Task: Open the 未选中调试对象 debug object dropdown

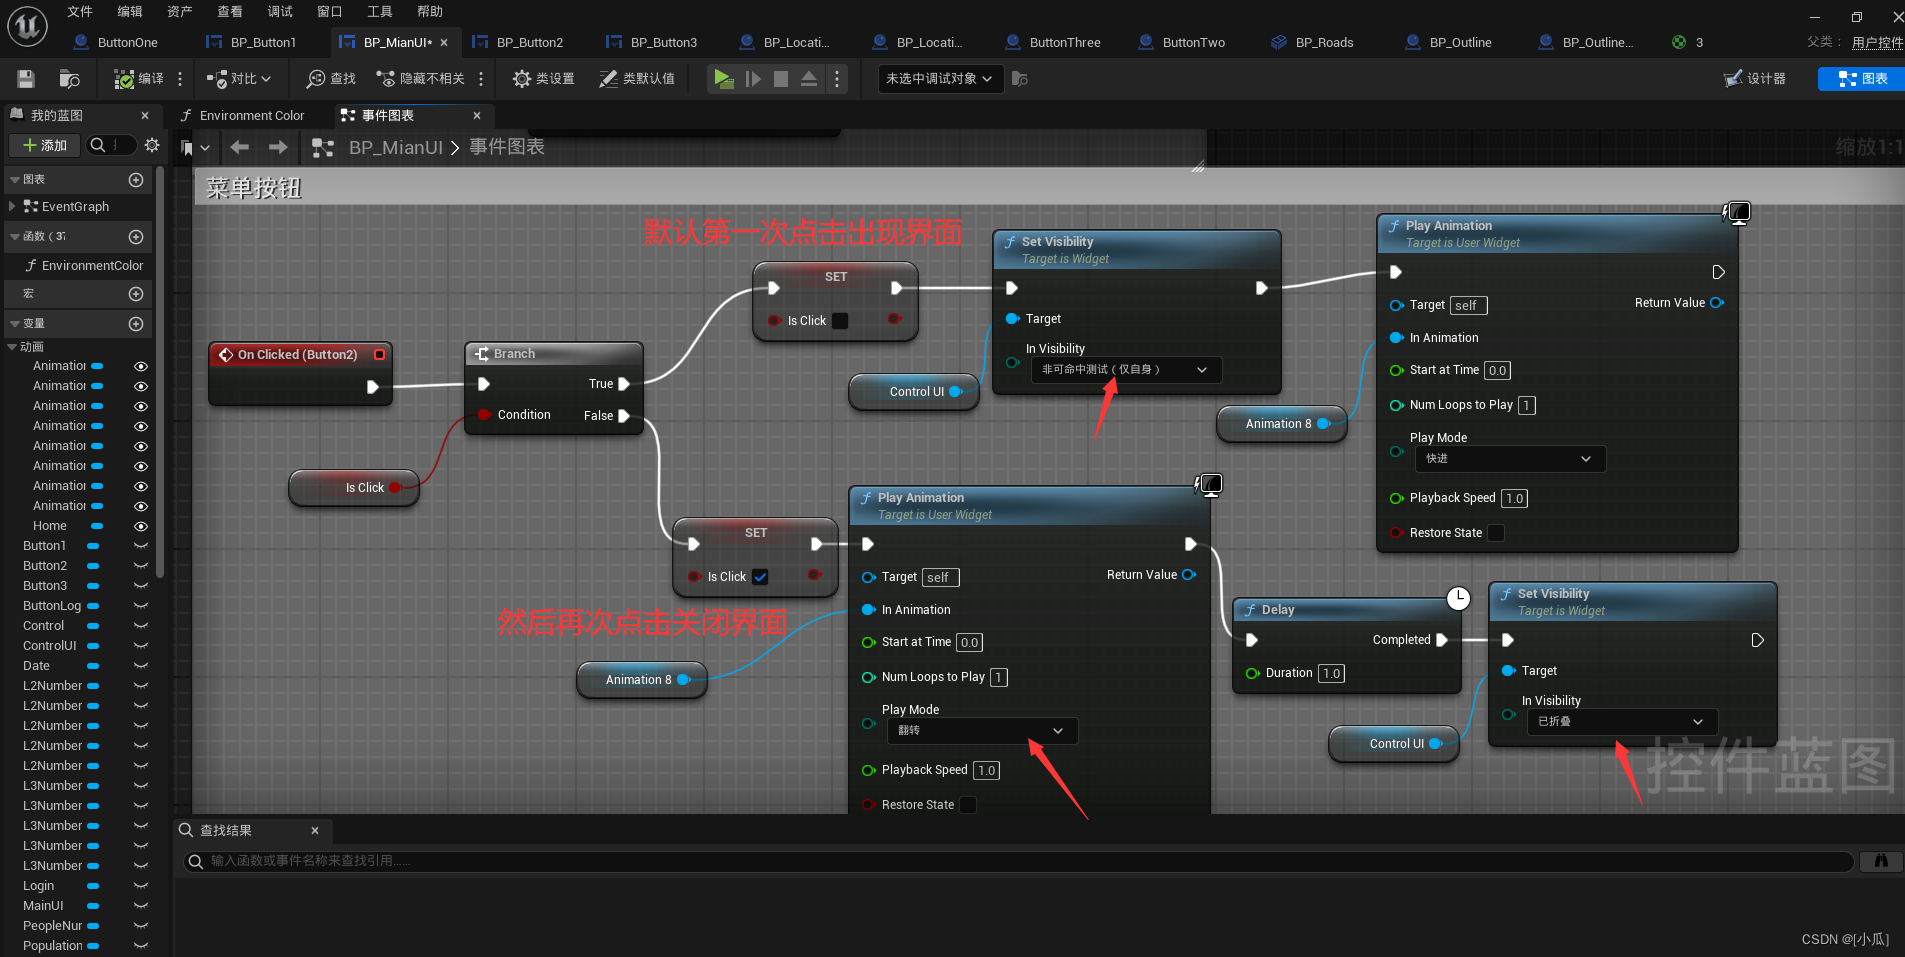Action: point(940,78)
